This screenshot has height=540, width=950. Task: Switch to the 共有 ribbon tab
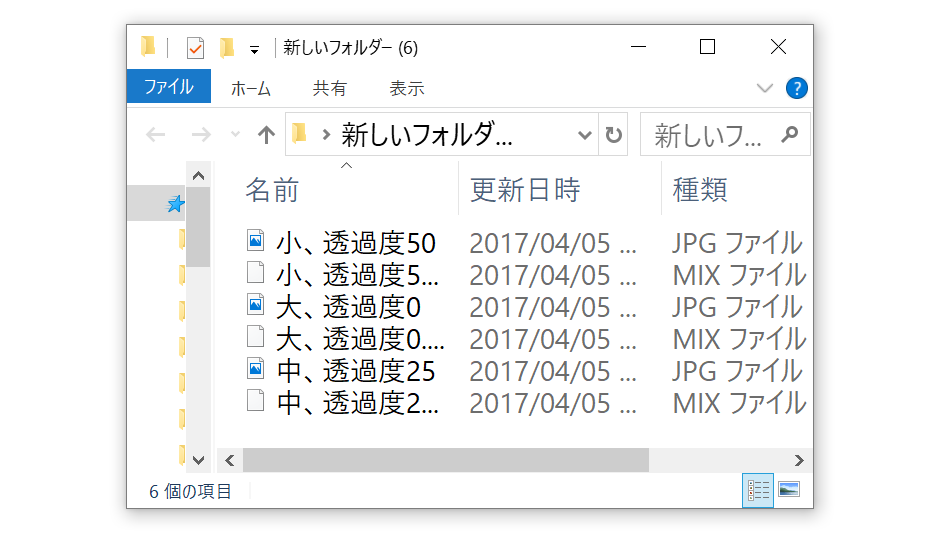[x=330, y=88]
